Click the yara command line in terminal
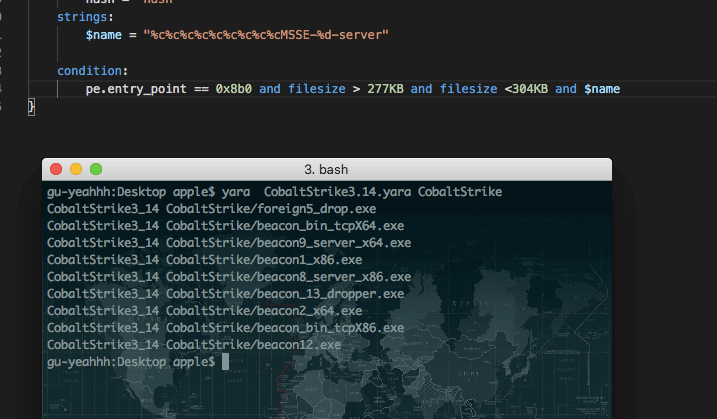717x419 pixels. (274, 192)
